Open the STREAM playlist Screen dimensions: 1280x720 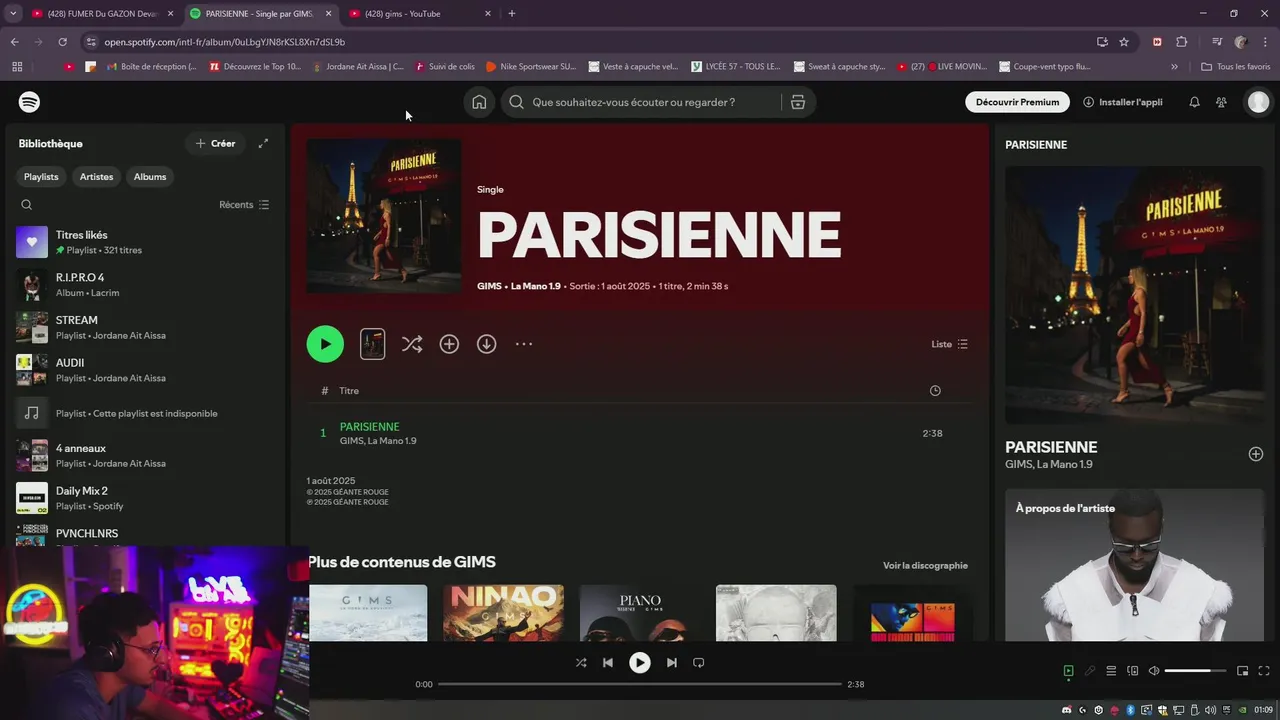(x=143, y=327)
